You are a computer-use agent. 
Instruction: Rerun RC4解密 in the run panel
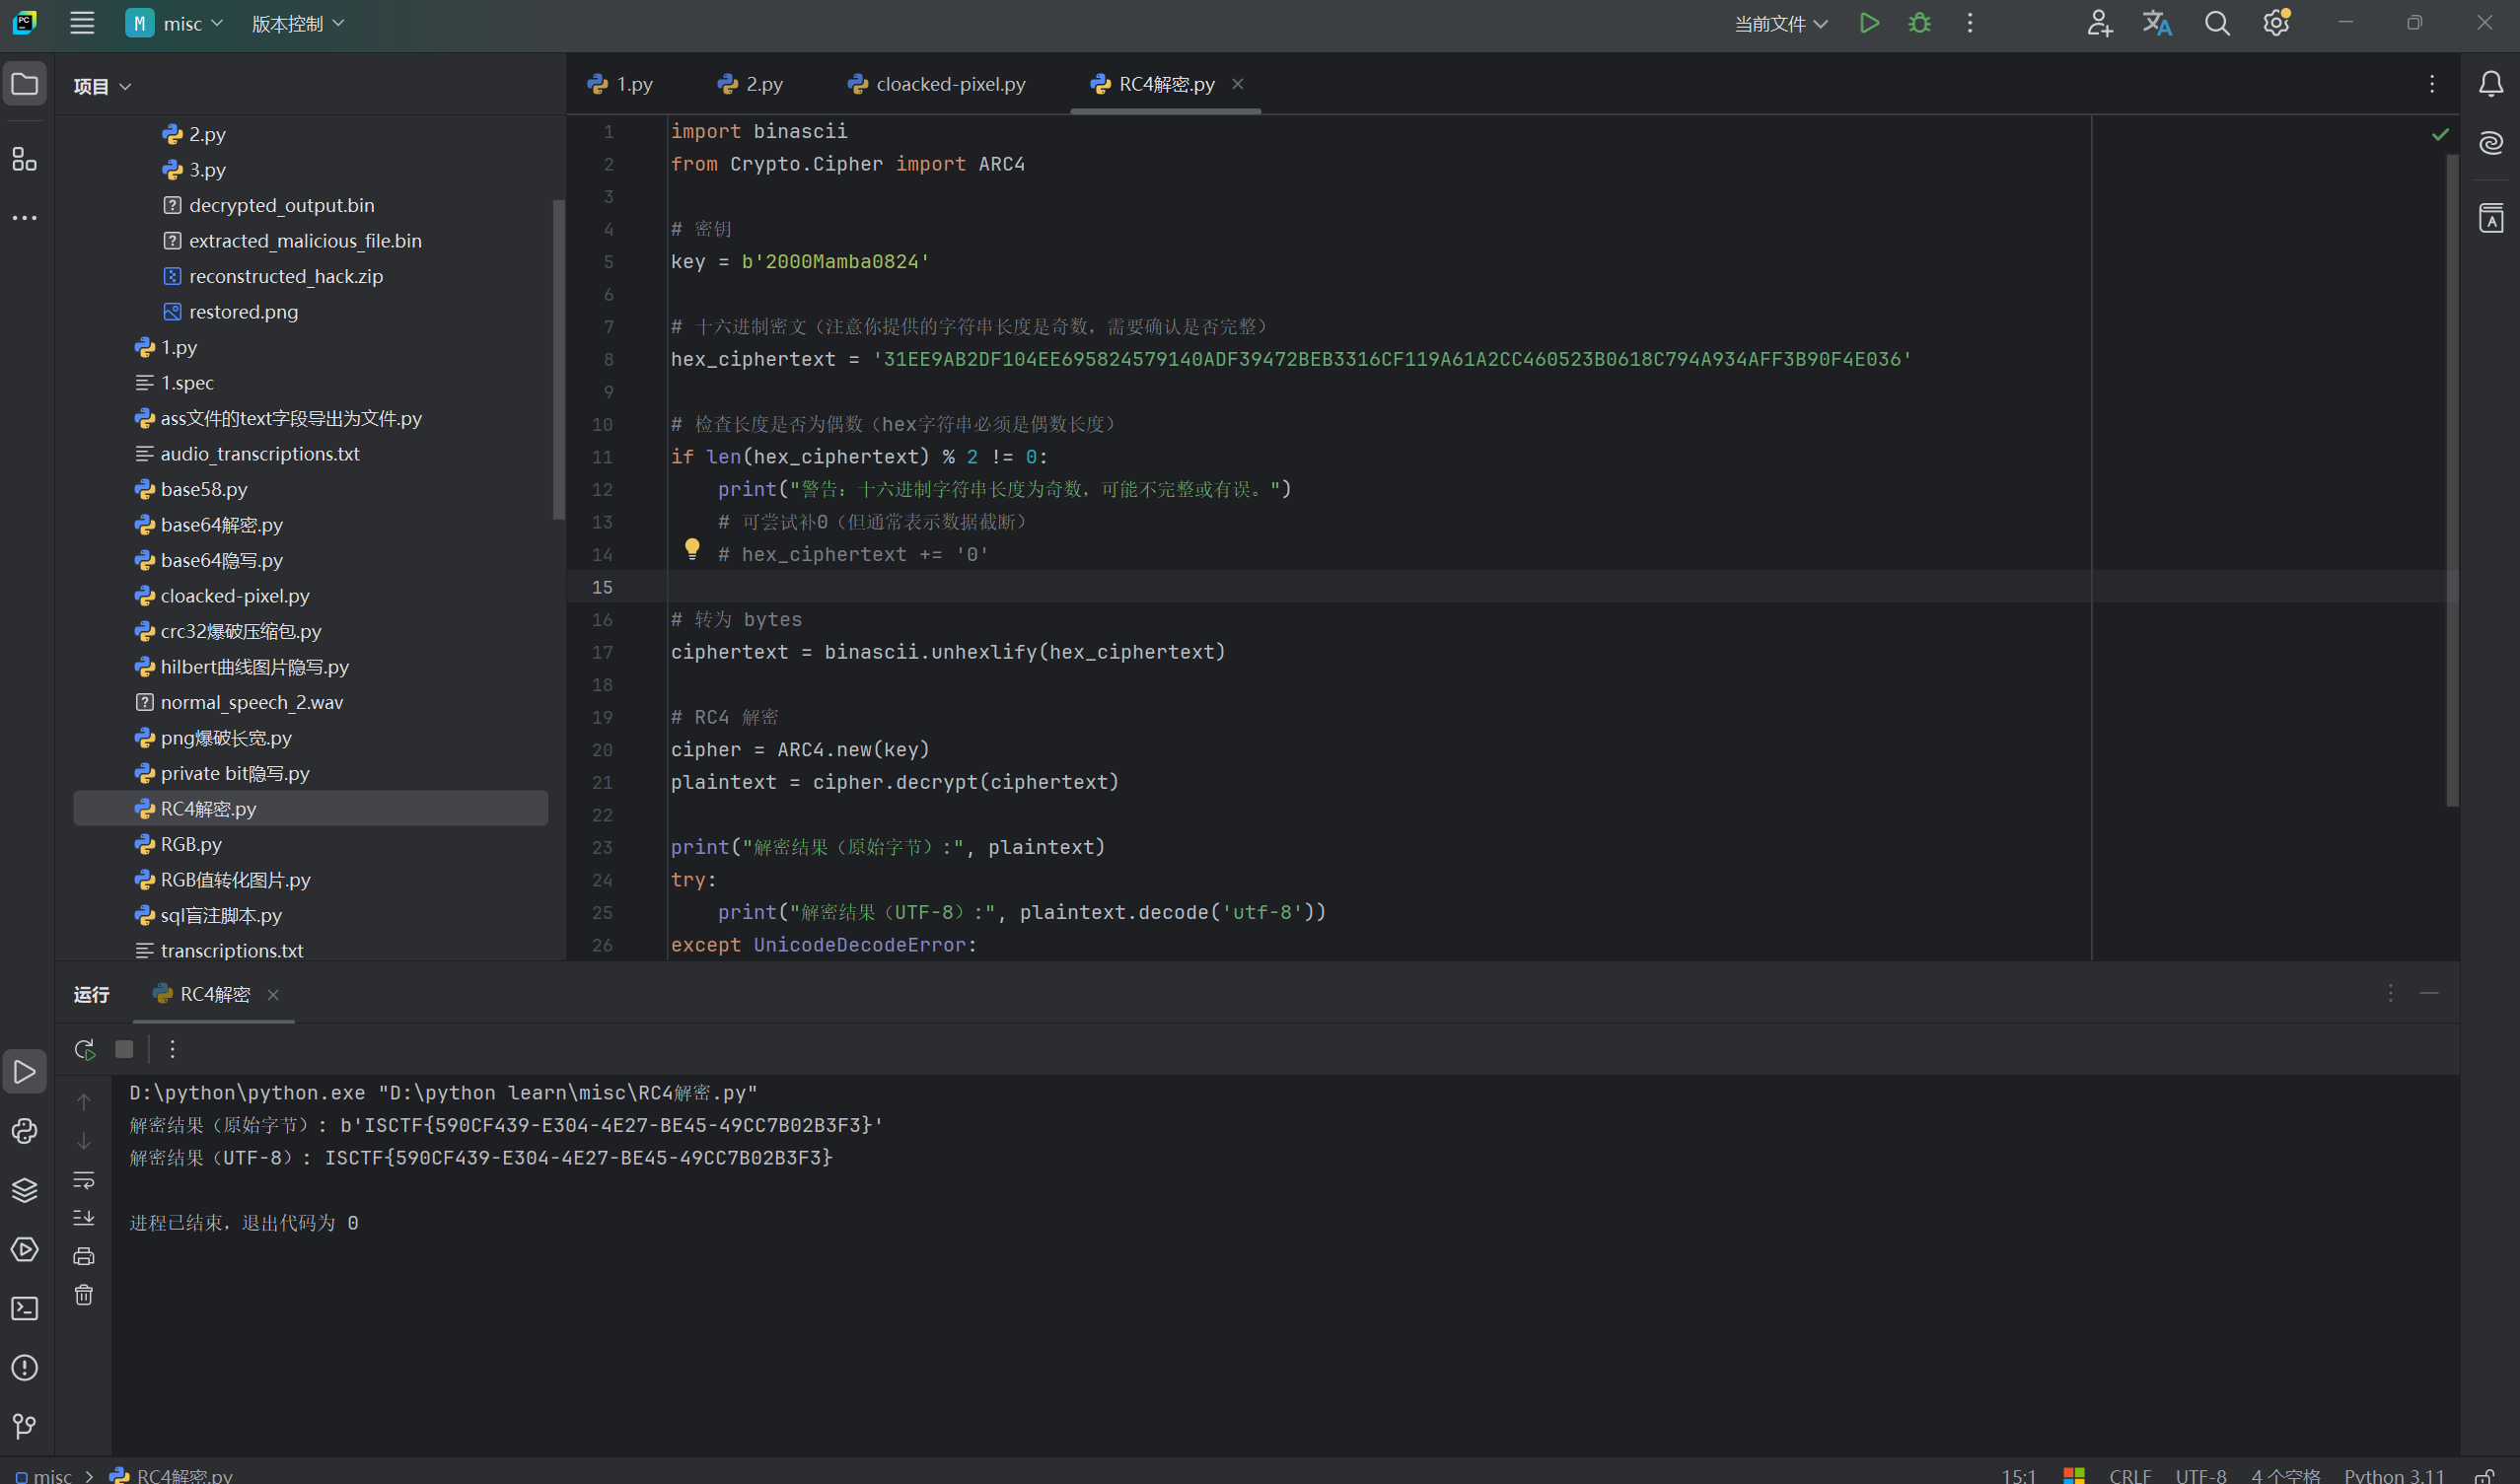coord(84,1049)
